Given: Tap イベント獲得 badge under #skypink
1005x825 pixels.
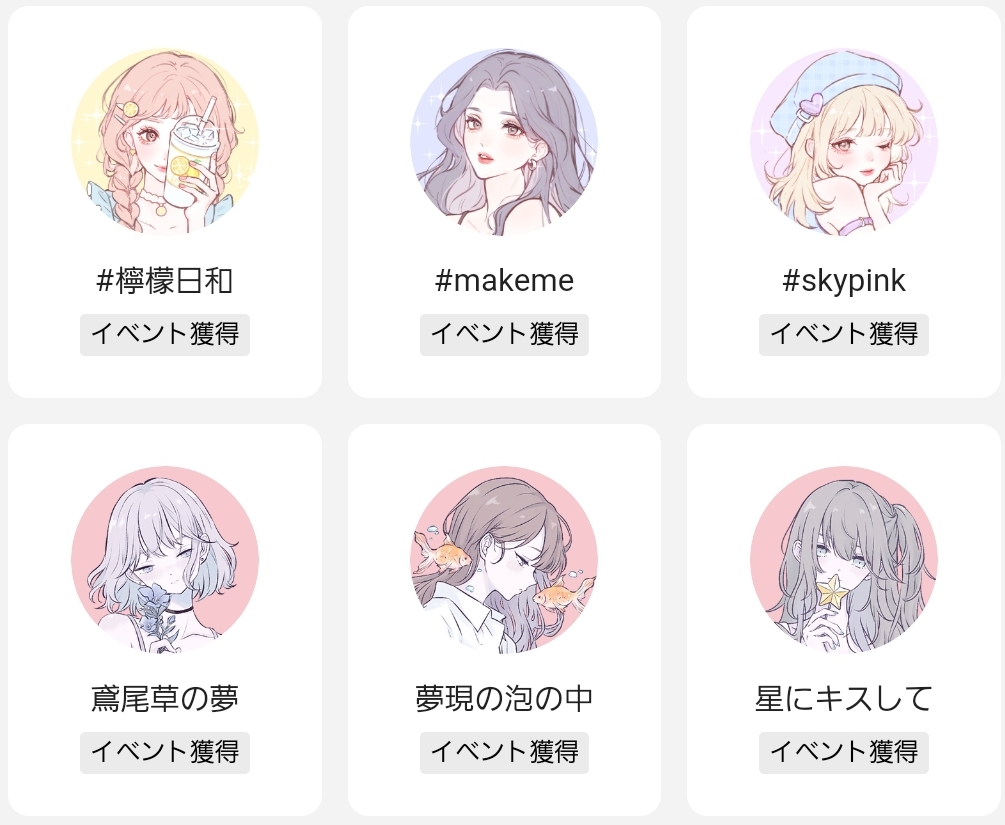Looking at the screenshot, I should (x=843, y=335).
